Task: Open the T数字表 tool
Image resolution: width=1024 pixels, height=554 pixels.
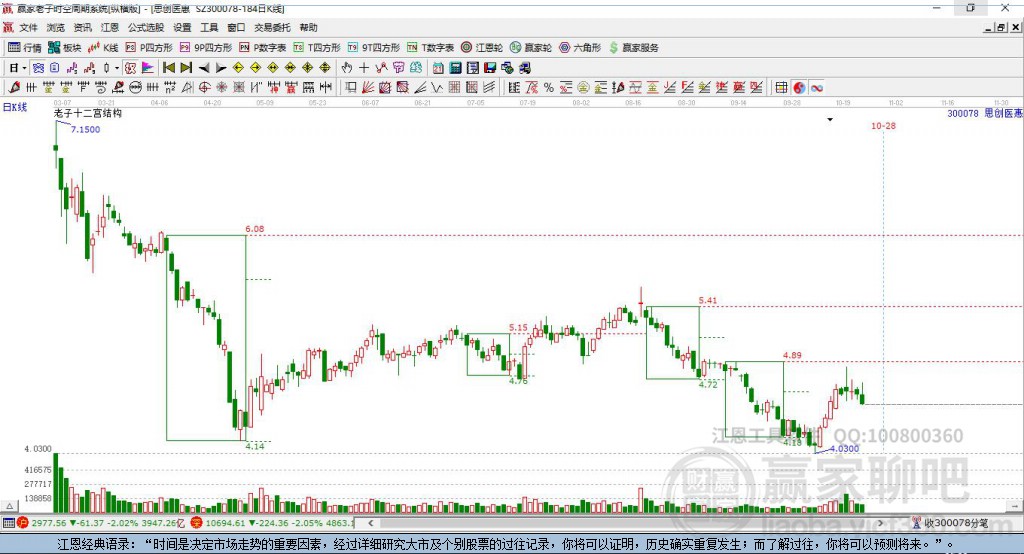Action: pos(430,48)
